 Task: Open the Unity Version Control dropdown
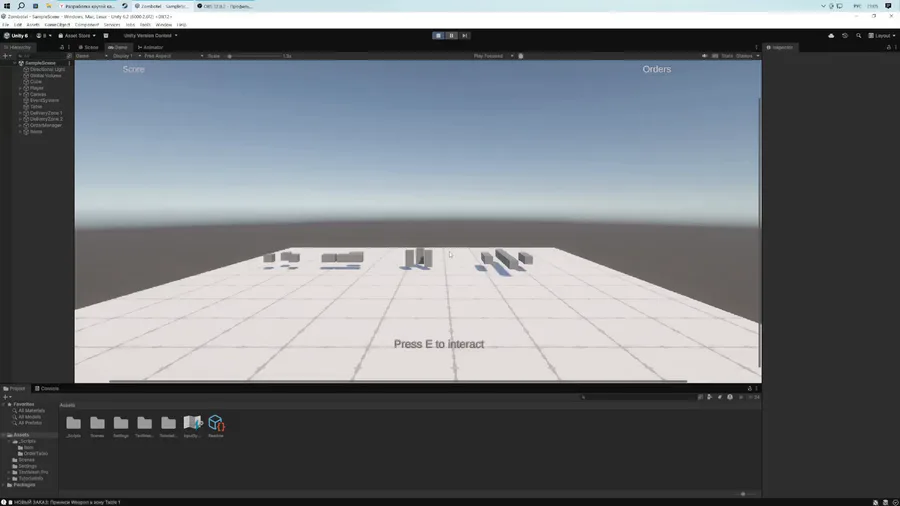pos(150,36)
